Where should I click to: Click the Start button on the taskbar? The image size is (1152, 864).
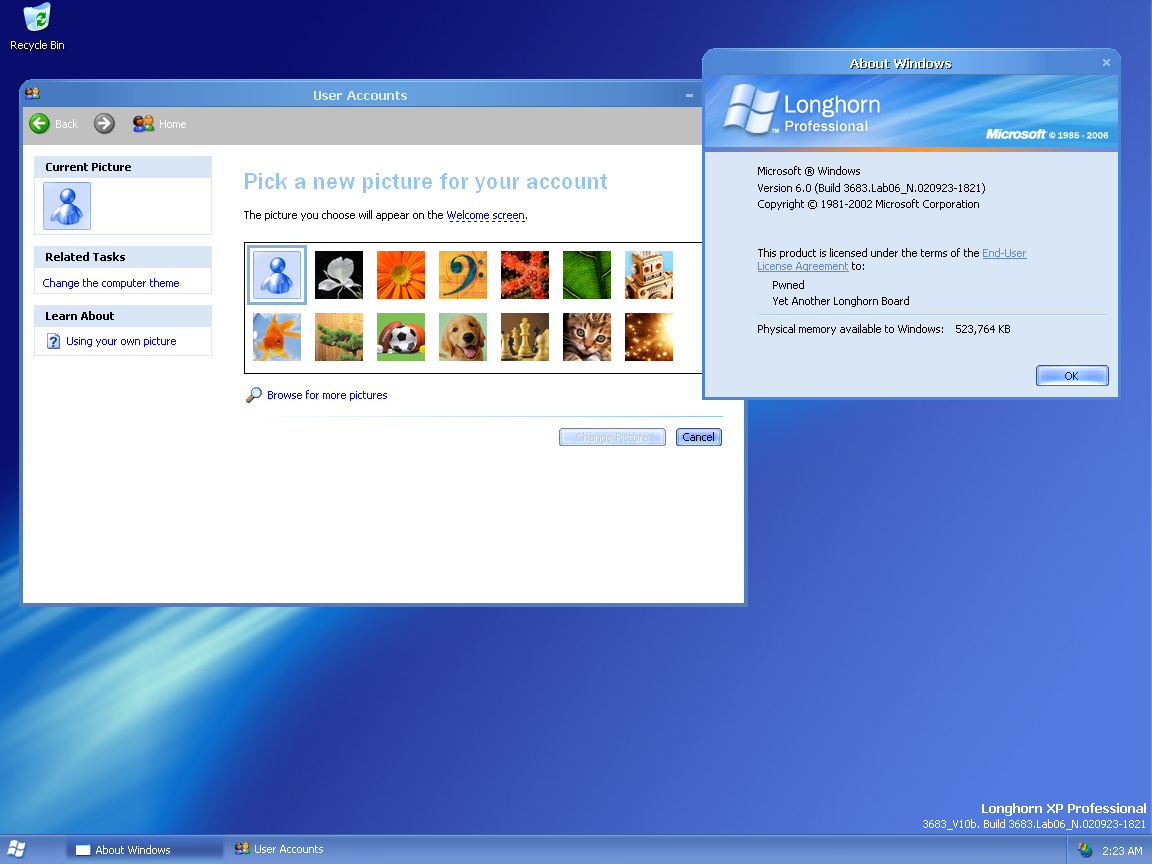[15, 848]
